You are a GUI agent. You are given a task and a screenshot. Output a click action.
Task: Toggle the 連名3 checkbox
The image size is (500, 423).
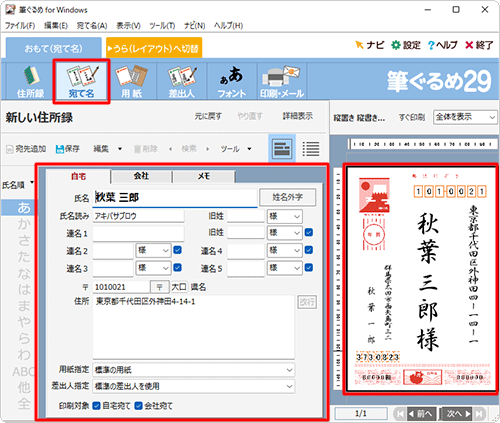178,267
